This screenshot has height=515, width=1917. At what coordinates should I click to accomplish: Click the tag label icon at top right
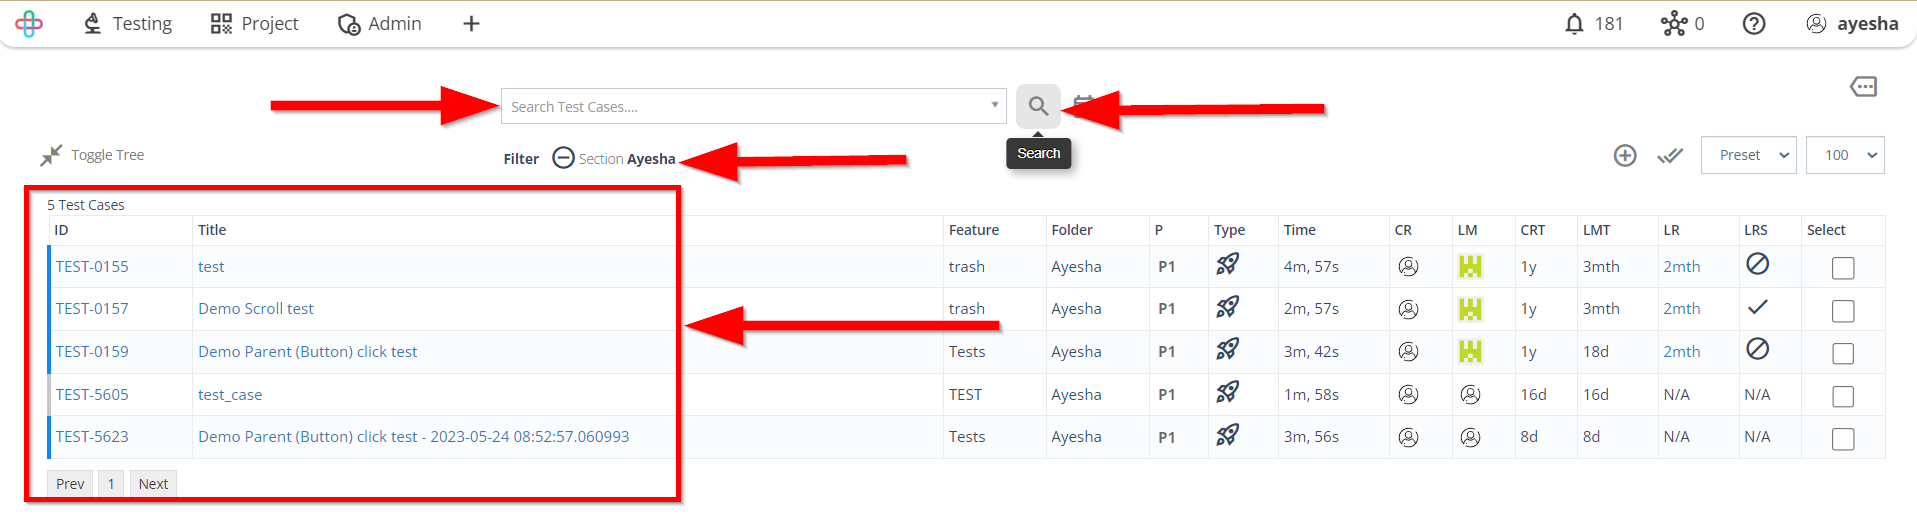(1863, 87)
